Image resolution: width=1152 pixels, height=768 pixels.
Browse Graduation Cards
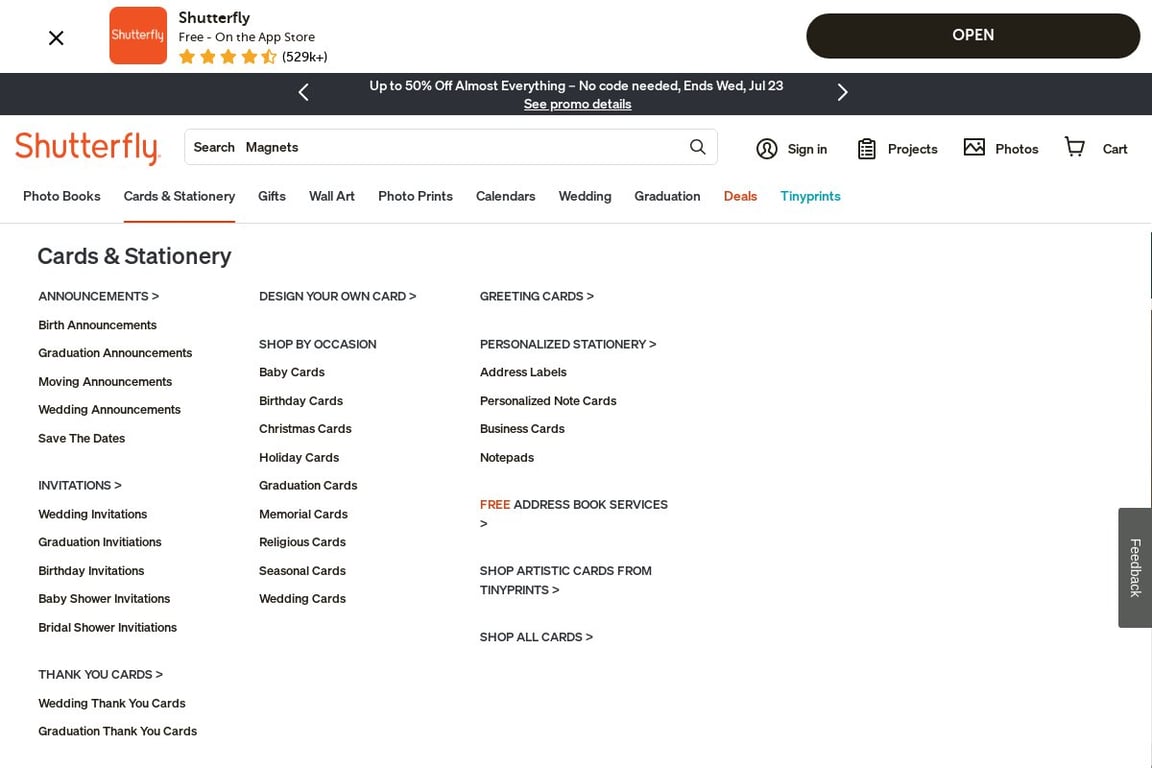click(308, 485)
